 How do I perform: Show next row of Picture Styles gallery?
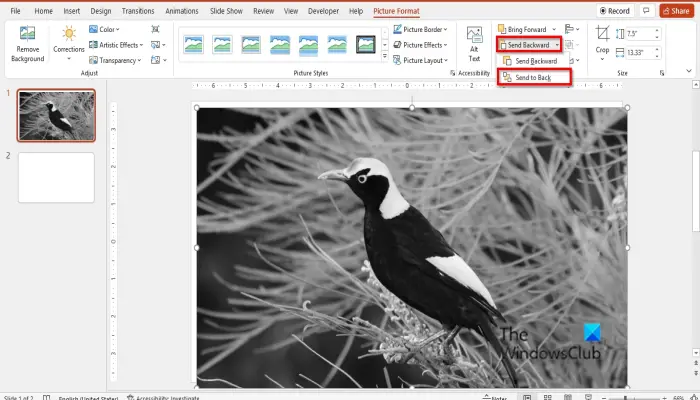coord(385,45)
